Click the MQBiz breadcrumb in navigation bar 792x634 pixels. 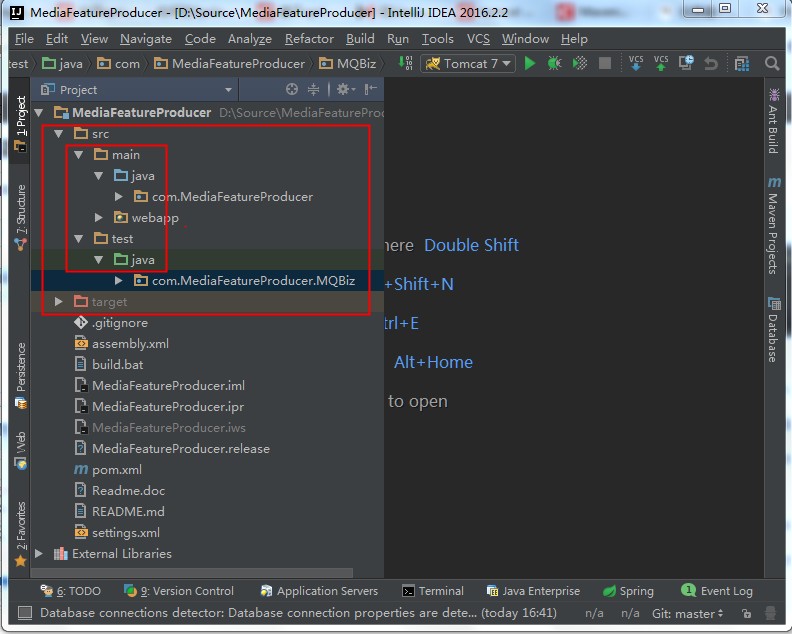tap(348, 64)
